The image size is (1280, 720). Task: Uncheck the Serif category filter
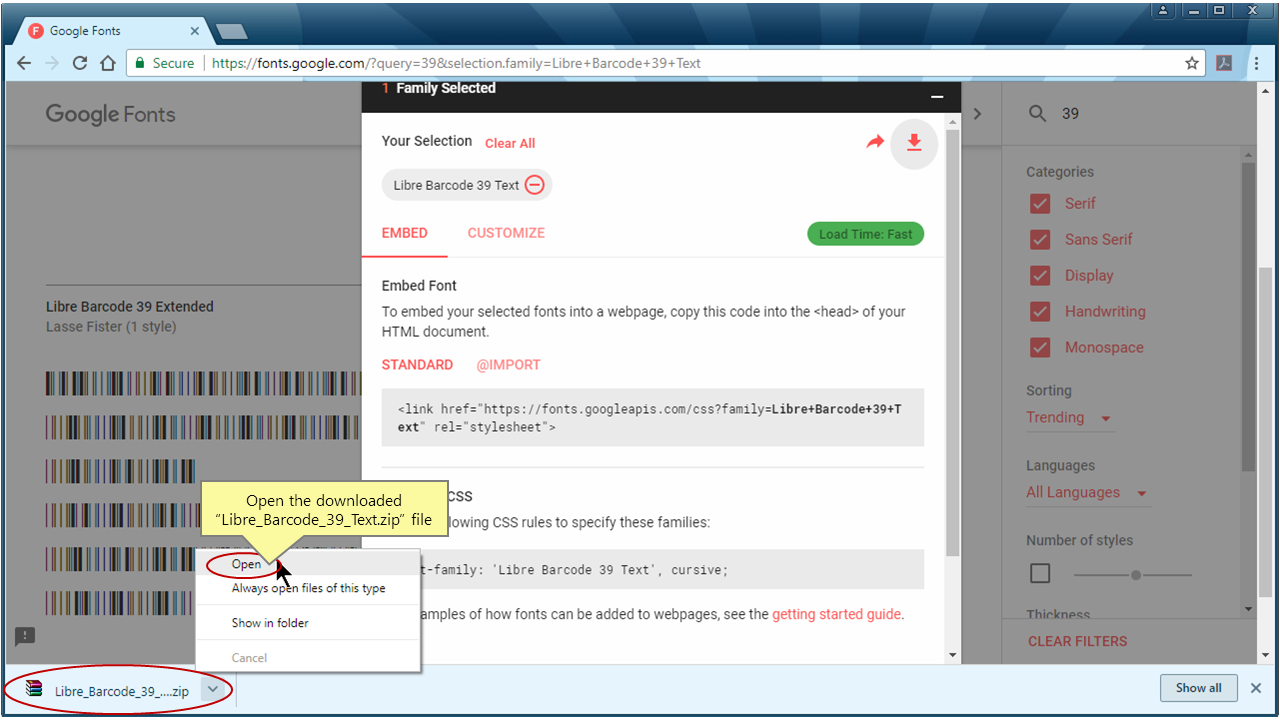(x=1040, y=203)
